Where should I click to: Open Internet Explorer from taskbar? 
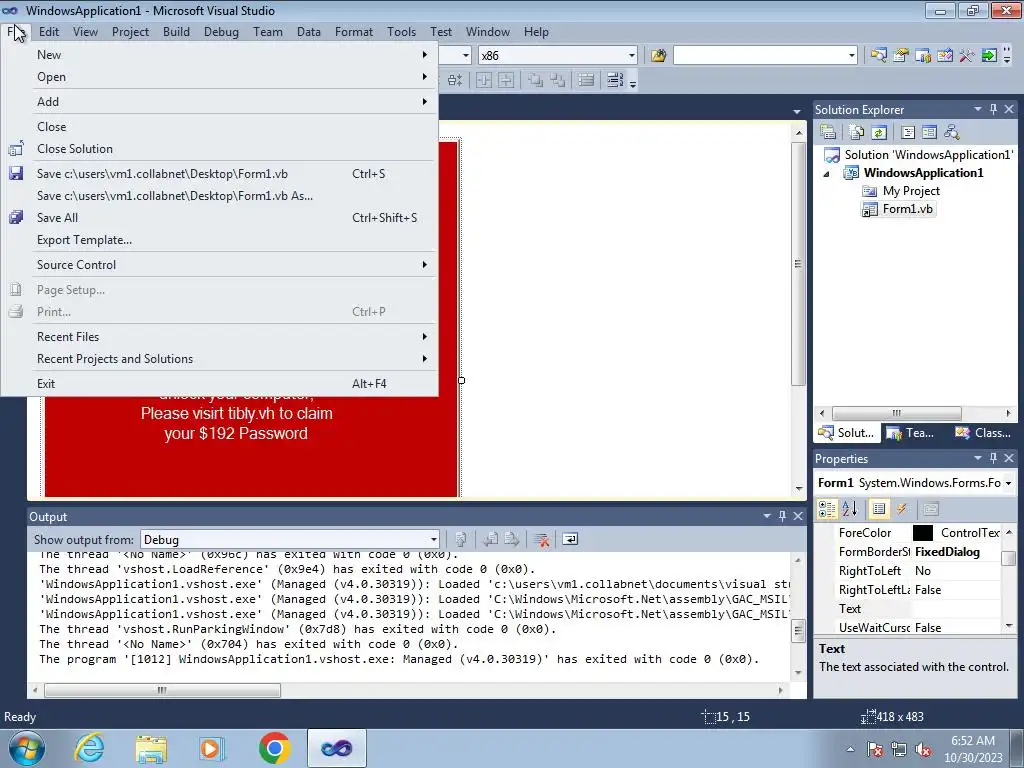tap(89, 748)
